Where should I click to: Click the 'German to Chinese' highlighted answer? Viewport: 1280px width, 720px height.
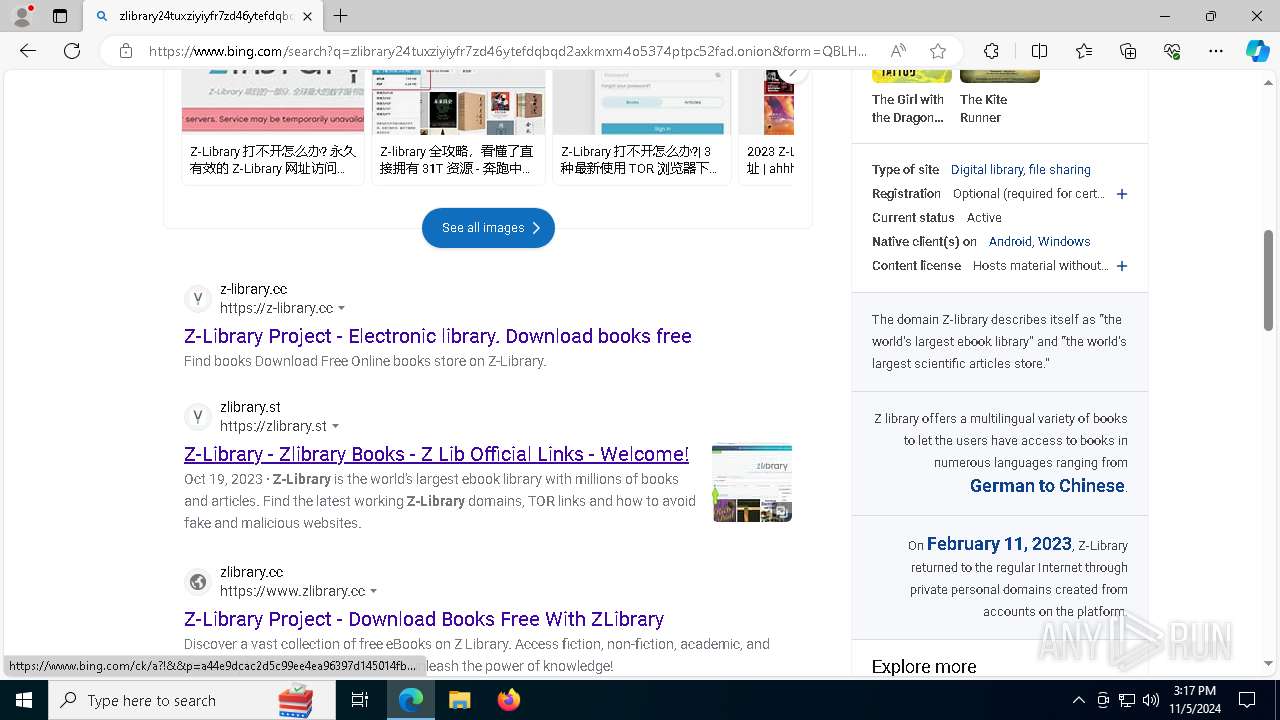pos(1047,486)
